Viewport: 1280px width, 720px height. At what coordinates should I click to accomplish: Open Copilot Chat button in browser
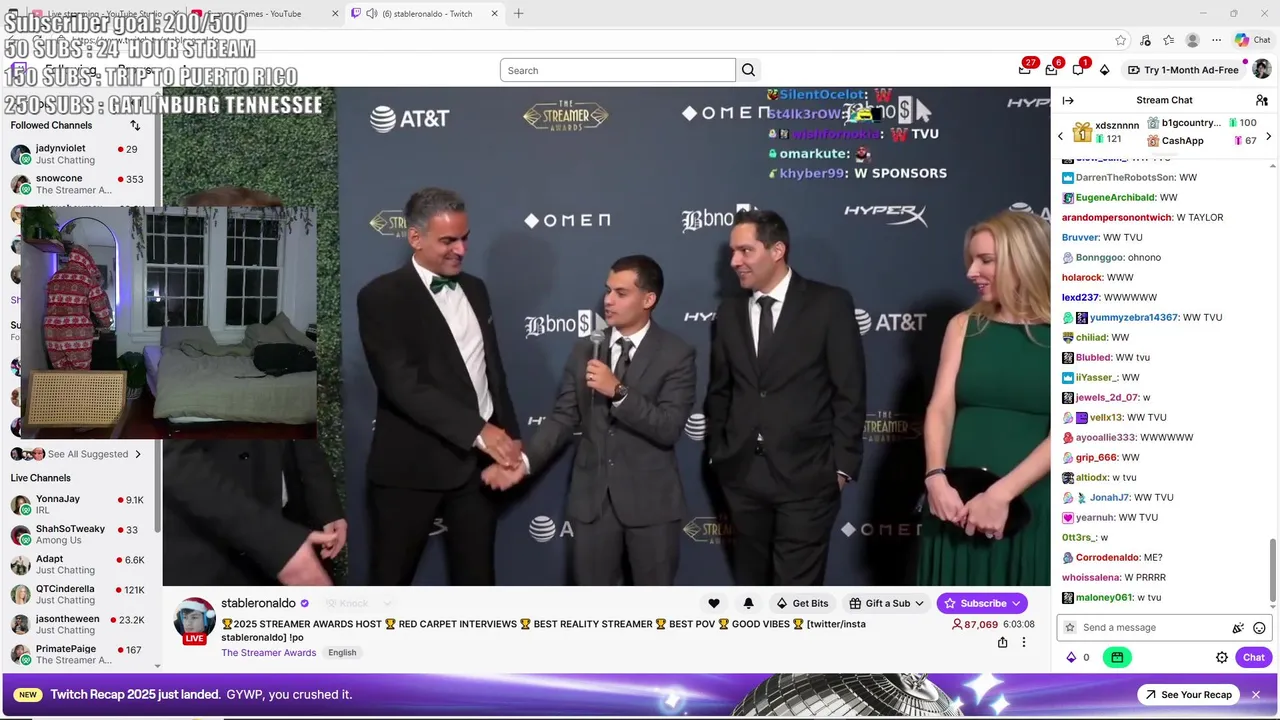[x=1252, y=40]
